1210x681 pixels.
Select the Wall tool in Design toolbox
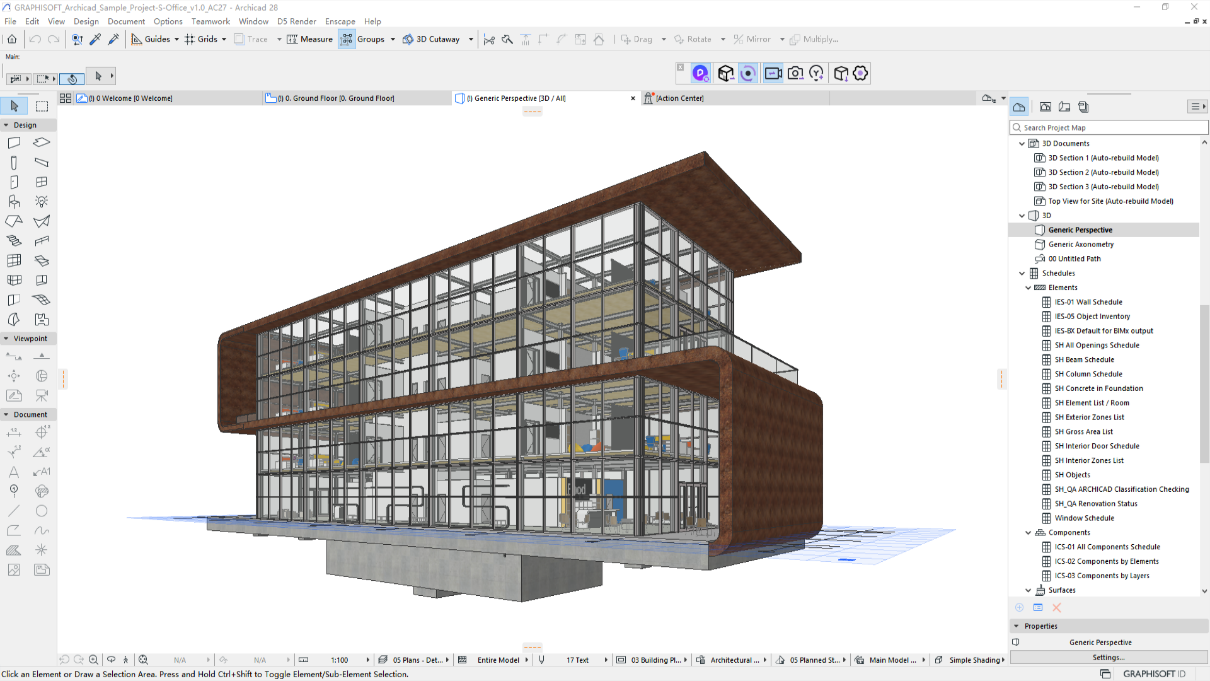[14, 143]
